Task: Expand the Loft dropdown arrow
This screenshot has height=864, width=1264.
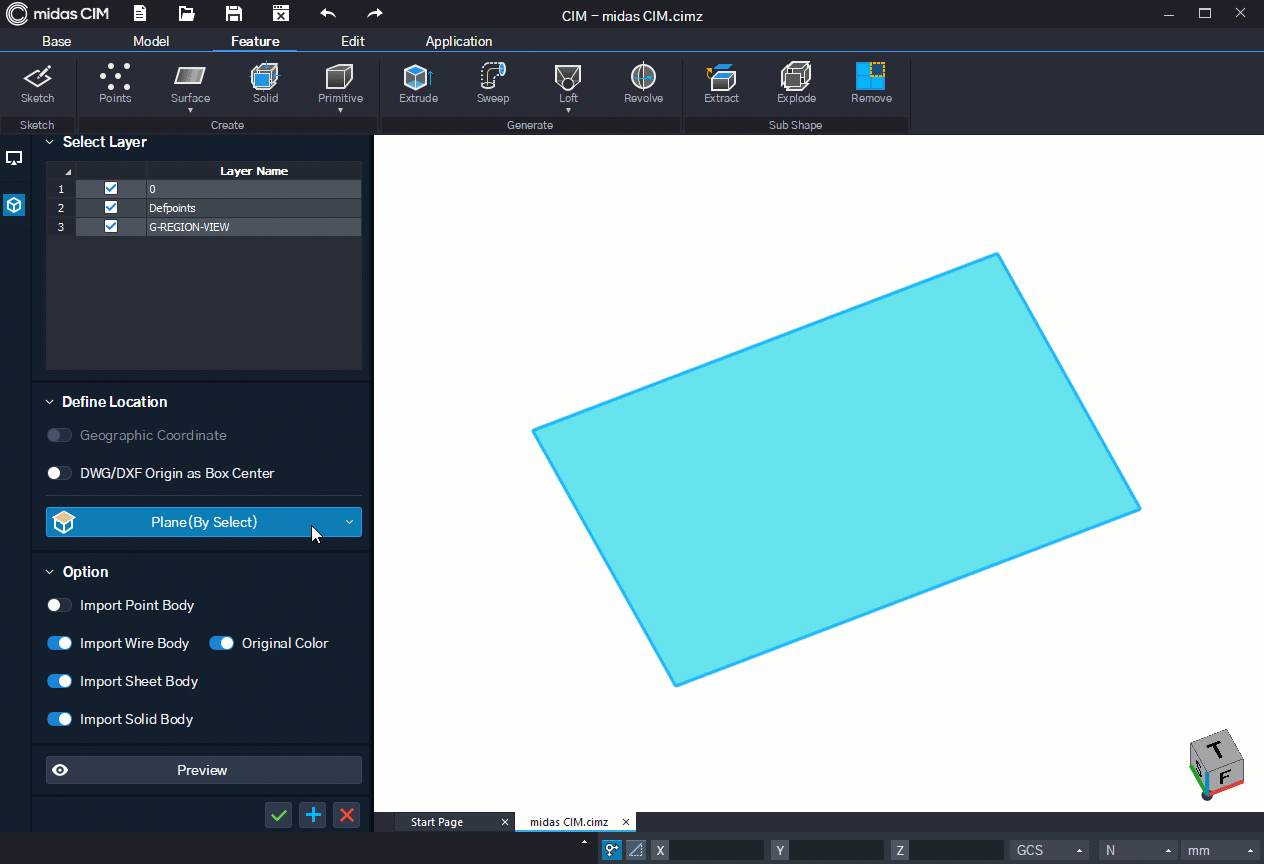Action: coord(568,110)
